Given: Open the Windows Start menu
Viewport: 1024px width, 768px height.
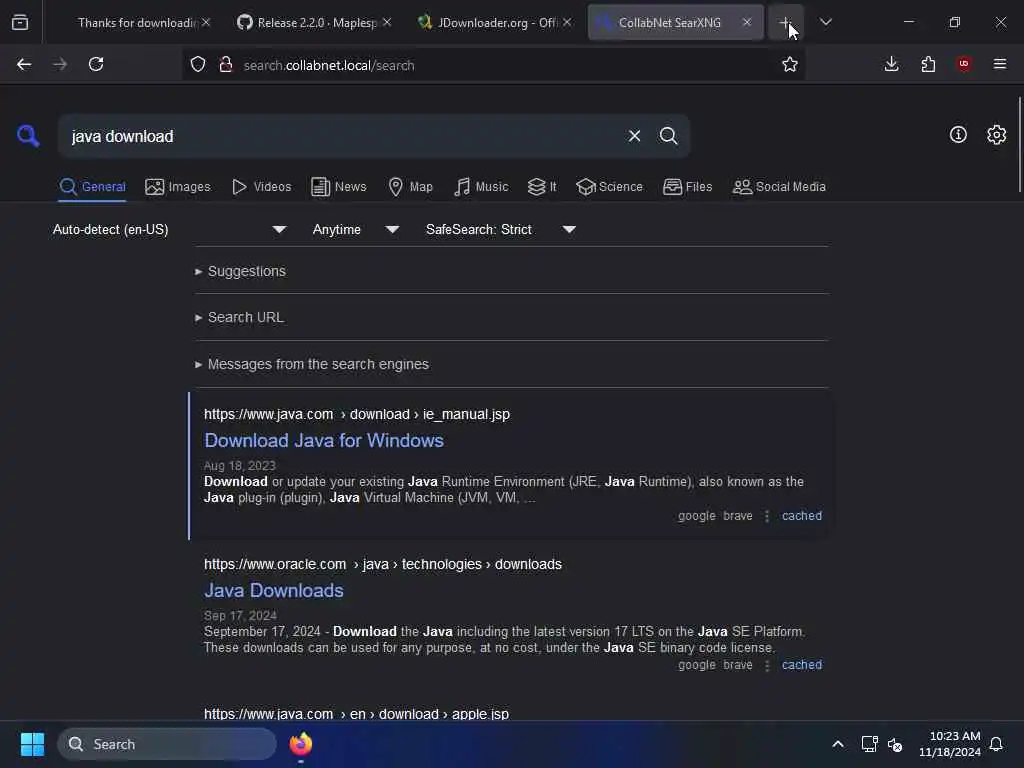Looking at the screenshot, I should pos(32,744).
